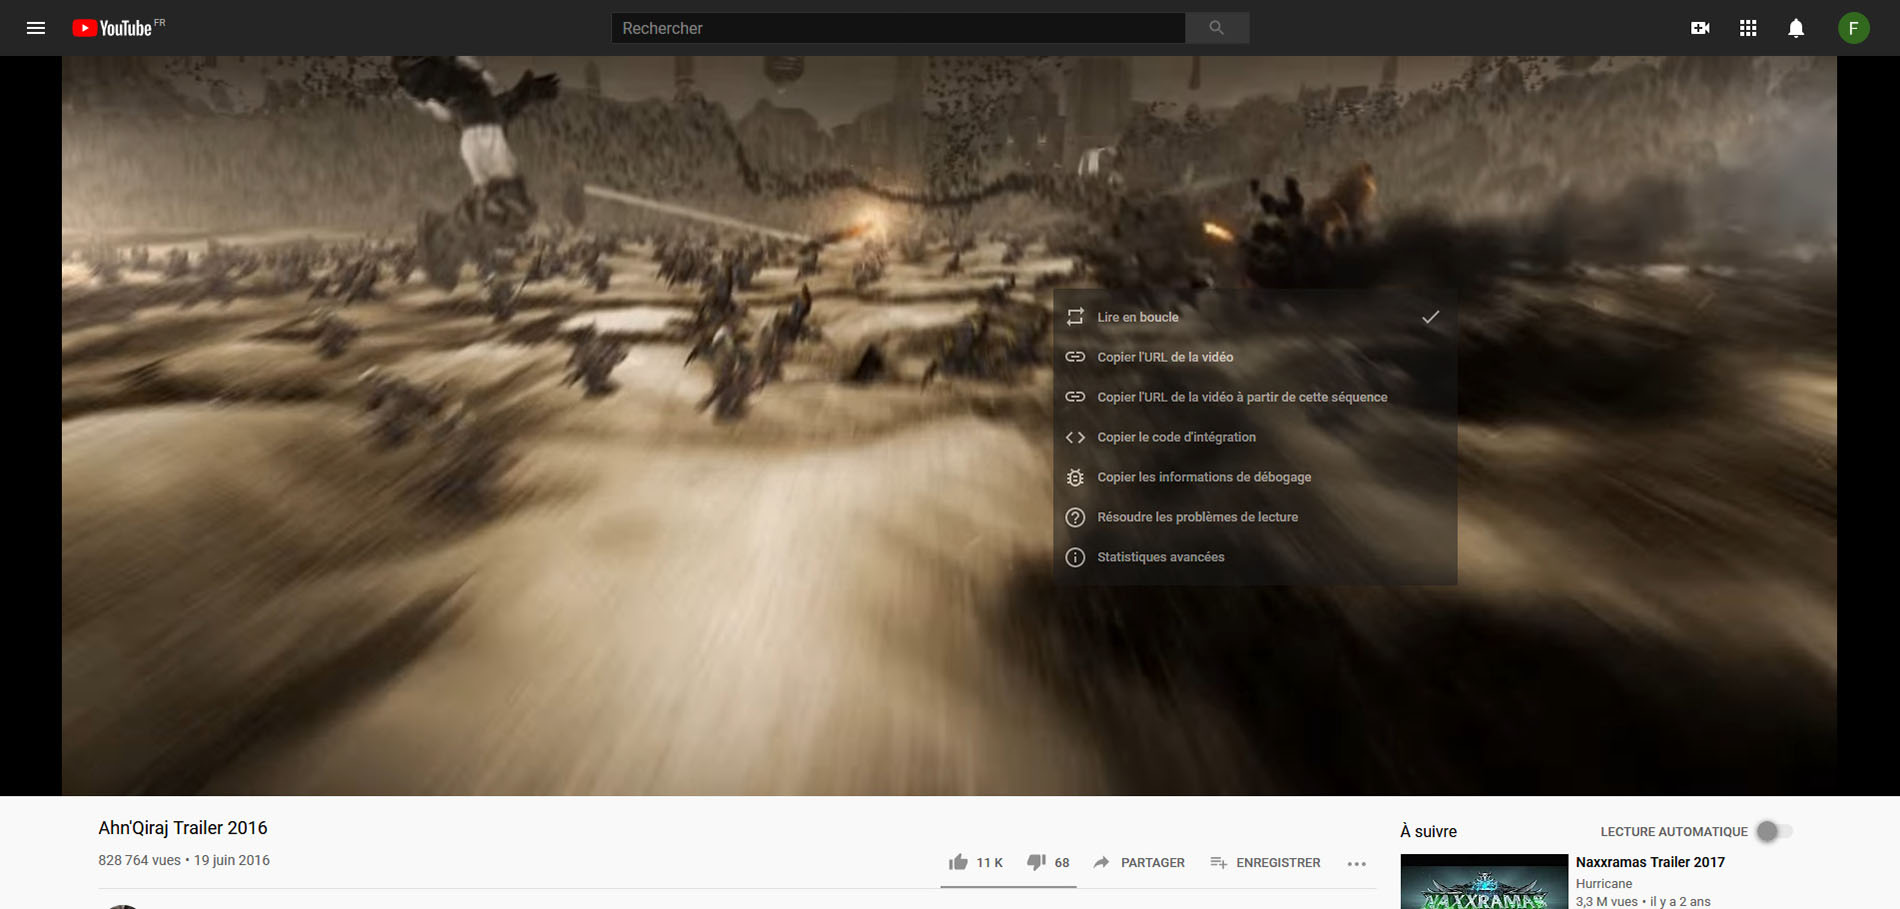Viewport: 1900px width, 909px height.
Task: Toggle Lire en boucle loop option
Action: (1255, 317)
